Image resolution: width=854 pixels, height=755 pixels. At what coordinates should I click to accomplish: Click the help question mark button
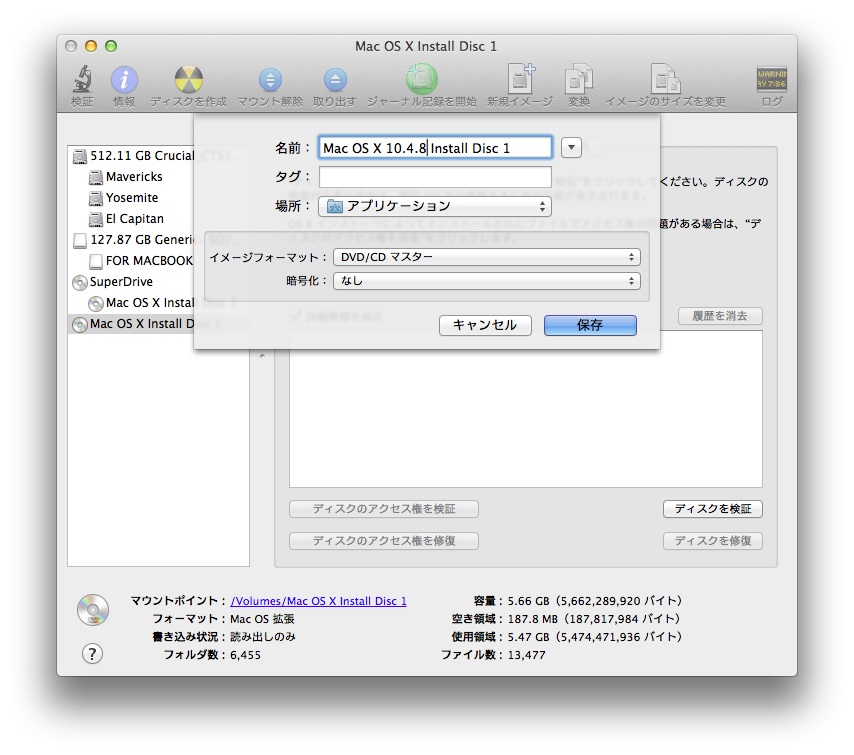coord(92,654)
